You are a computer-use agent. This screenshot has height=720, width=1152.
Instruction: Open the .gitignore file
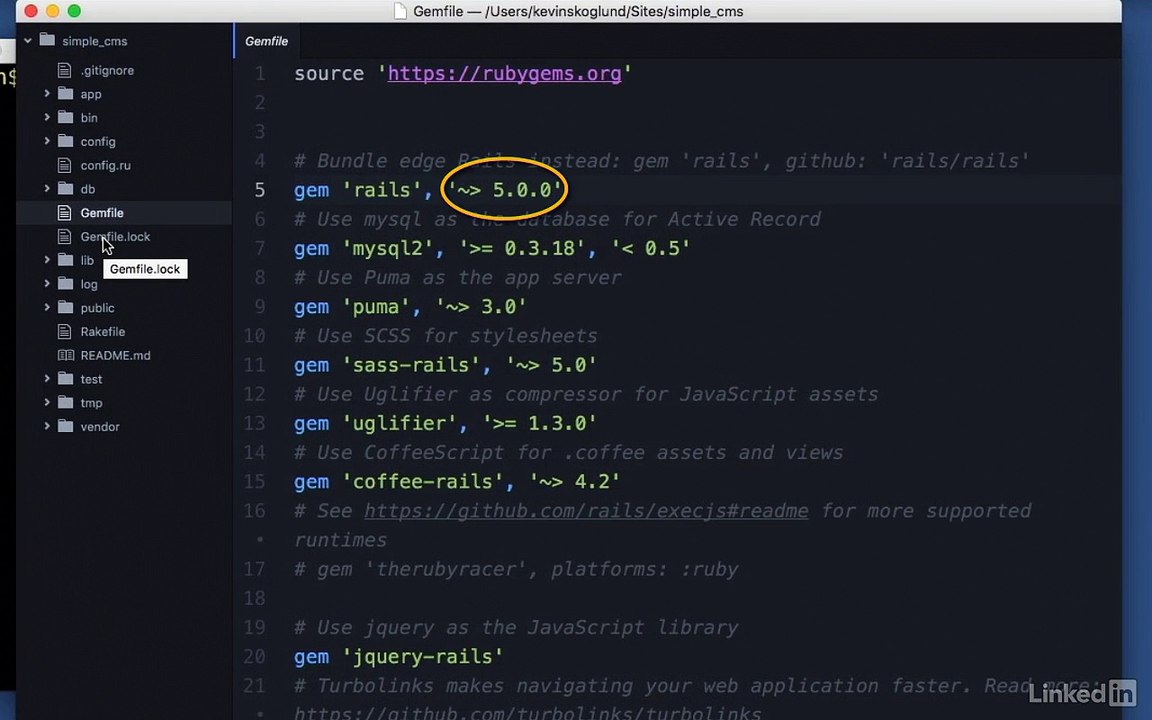pos(107,71)
